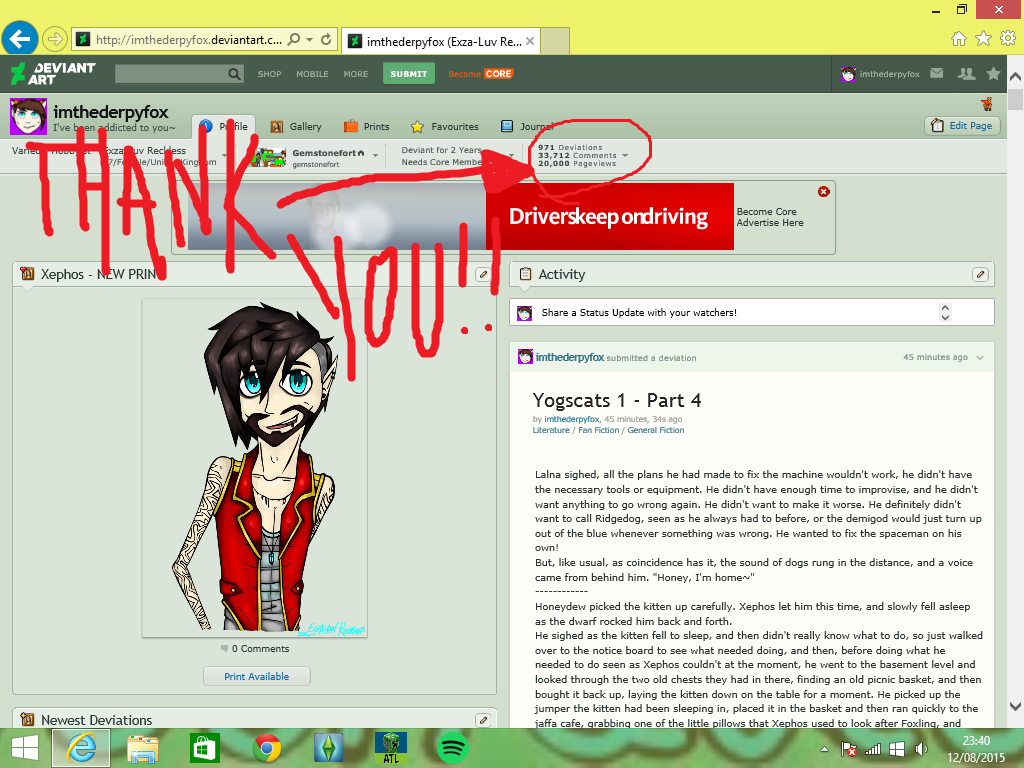Open the General Fiction category link
Image resolution: width=1024 pixels, height=768 pixels.
coord(656,430)
